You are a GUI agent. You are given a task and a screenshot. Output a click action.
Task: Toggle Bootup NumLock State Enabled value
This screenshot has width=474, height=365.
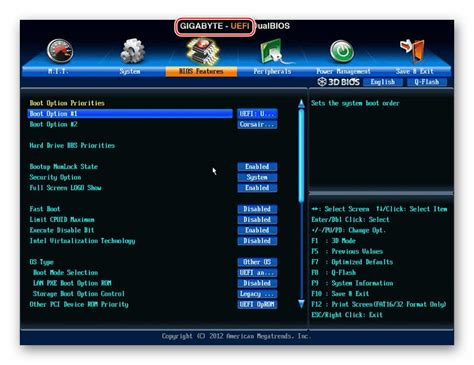click(x=257, y=167)
